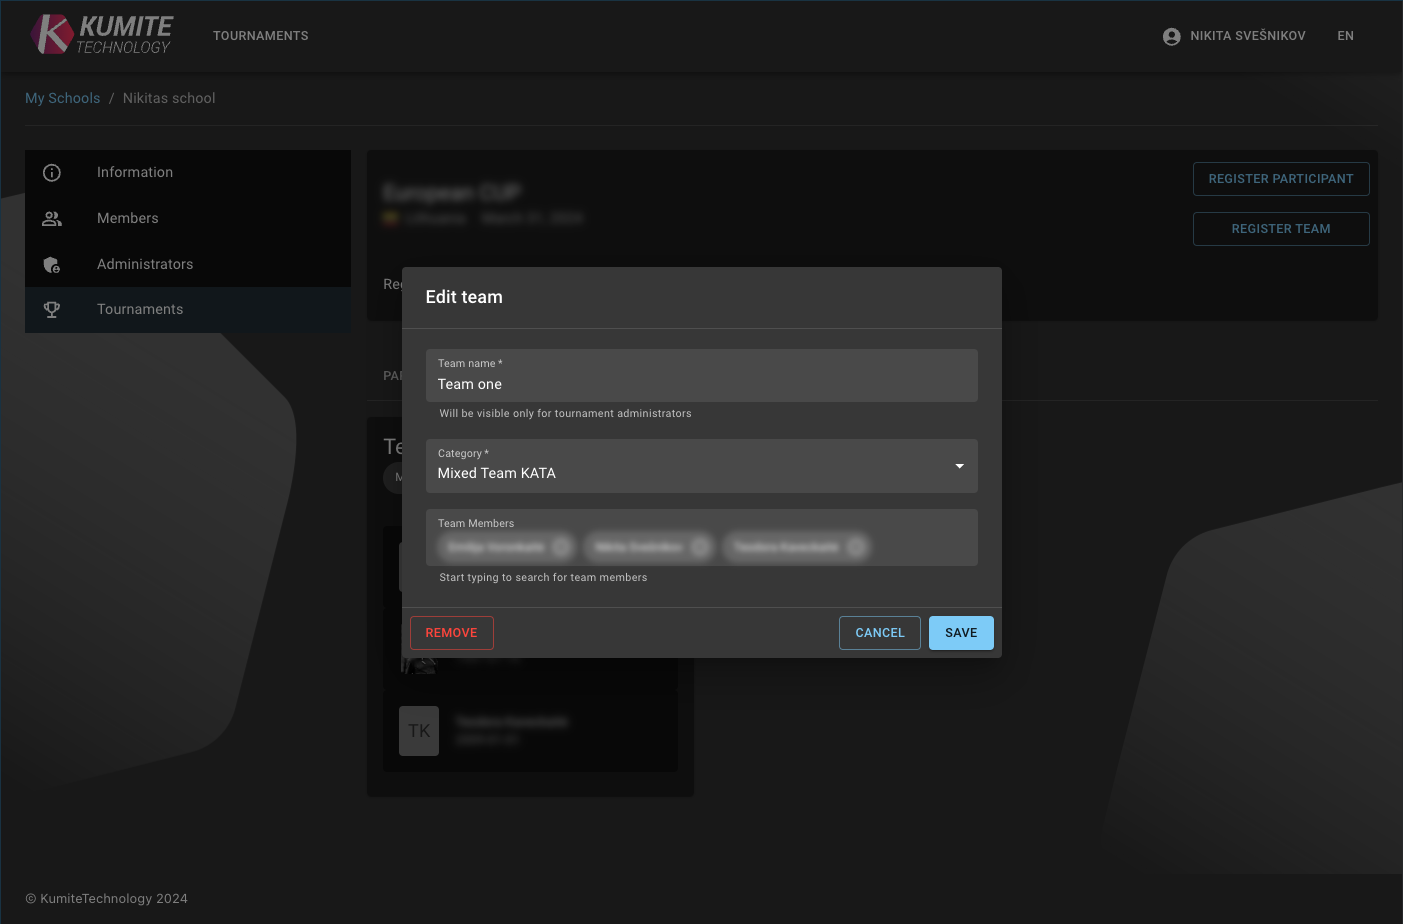
Task: Click the Information circle icon in sidebar
Action: click(x=52, y=173)
